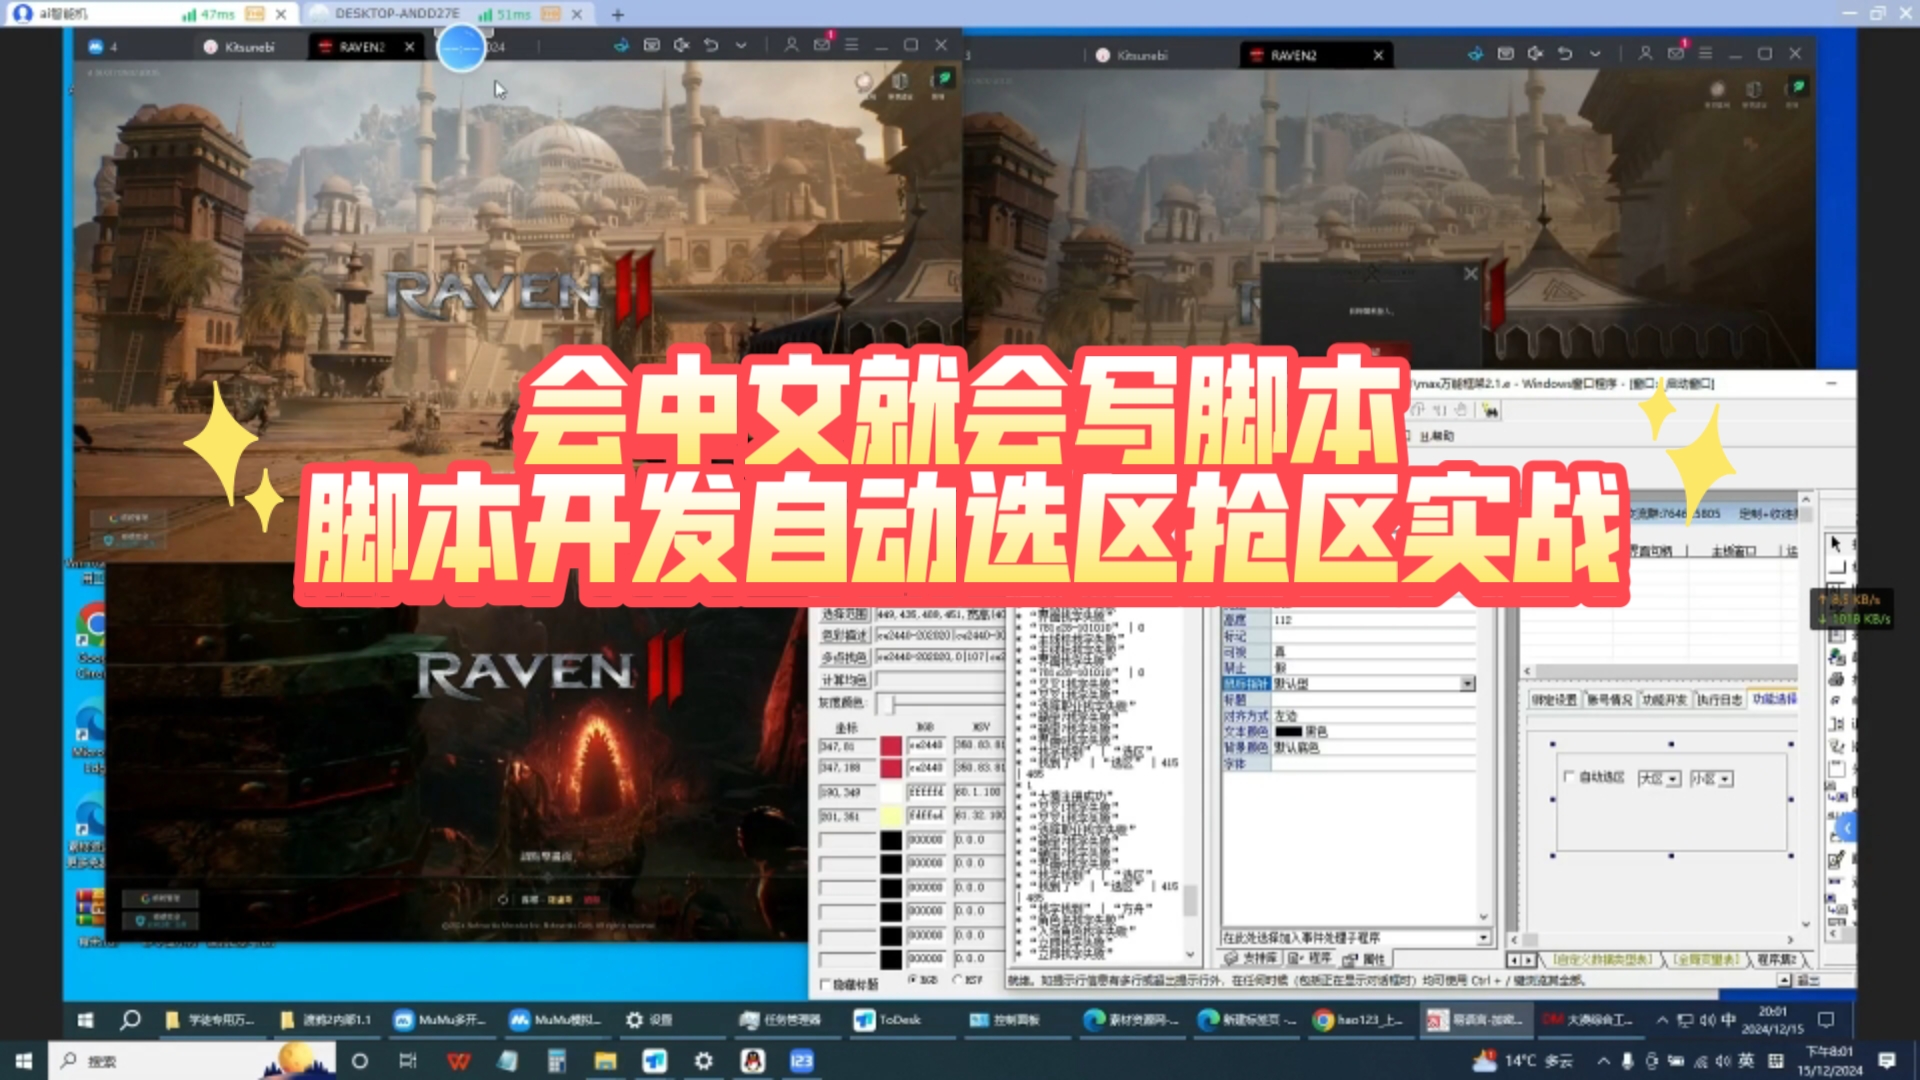
Task: Expand the chevron dropdown in the left emulator toolbar
Action: [741, 45]
